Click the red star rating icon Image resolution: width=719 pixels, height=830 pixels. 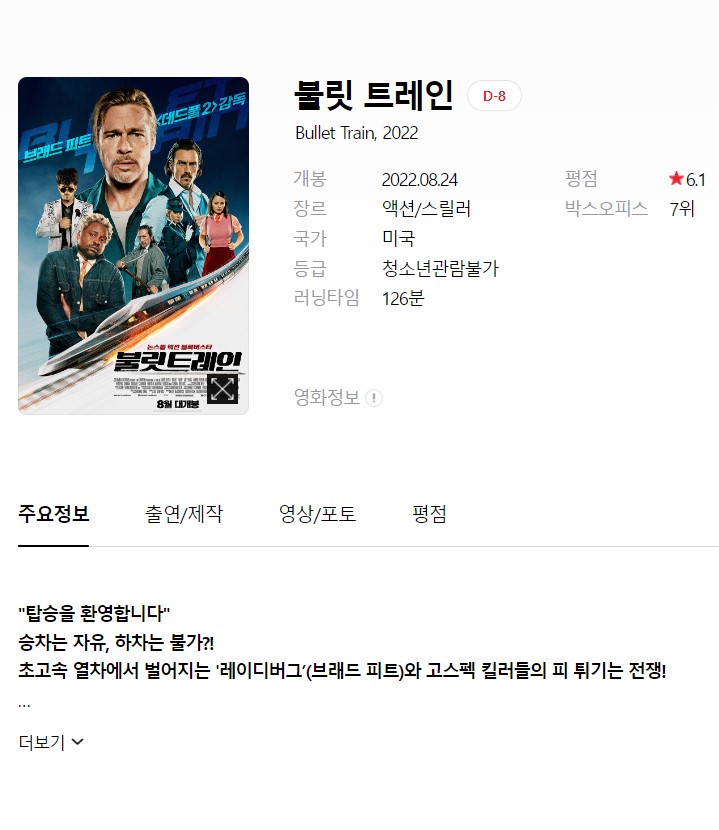pos(676,178)
